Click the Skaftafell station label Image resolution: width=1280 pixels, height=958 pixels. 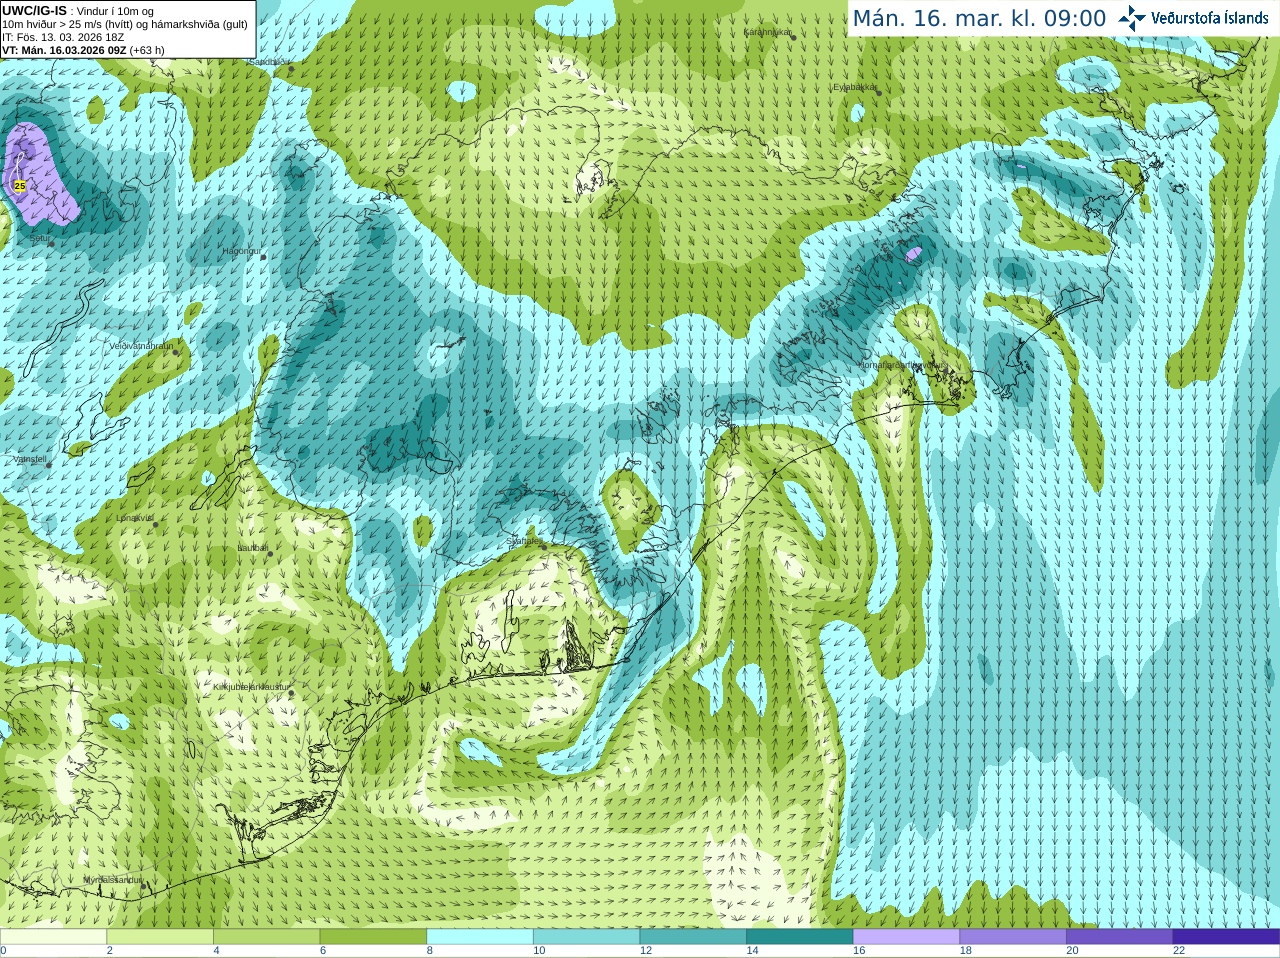(524, 541)
